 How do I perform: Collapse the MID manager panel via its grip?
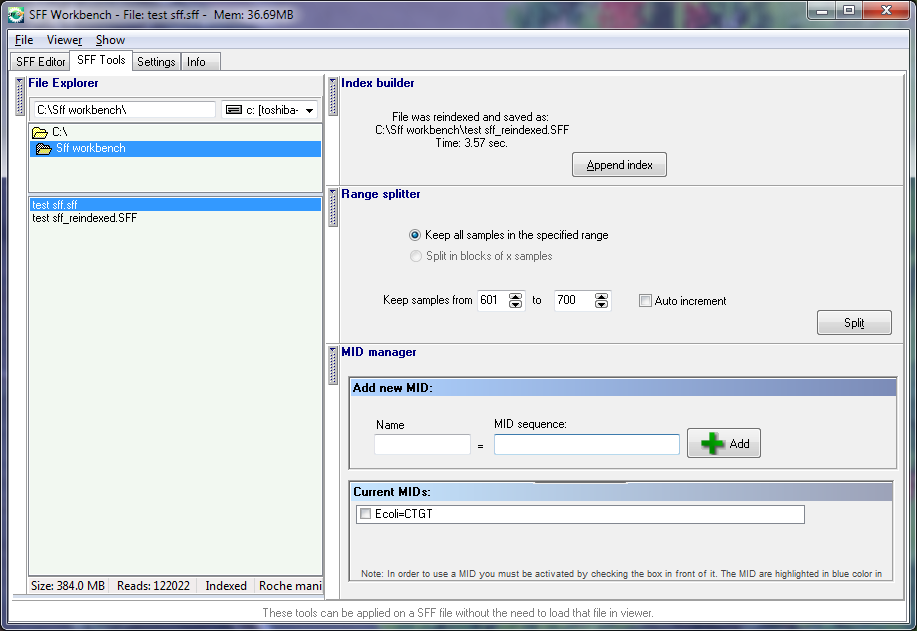pyautogui.click(x=332, y=367)
